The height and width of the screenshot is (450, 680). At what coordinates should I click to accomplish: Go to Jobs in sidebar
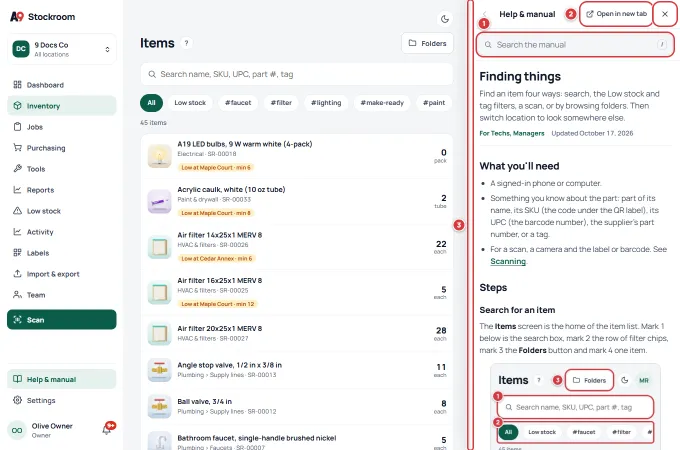62,127
